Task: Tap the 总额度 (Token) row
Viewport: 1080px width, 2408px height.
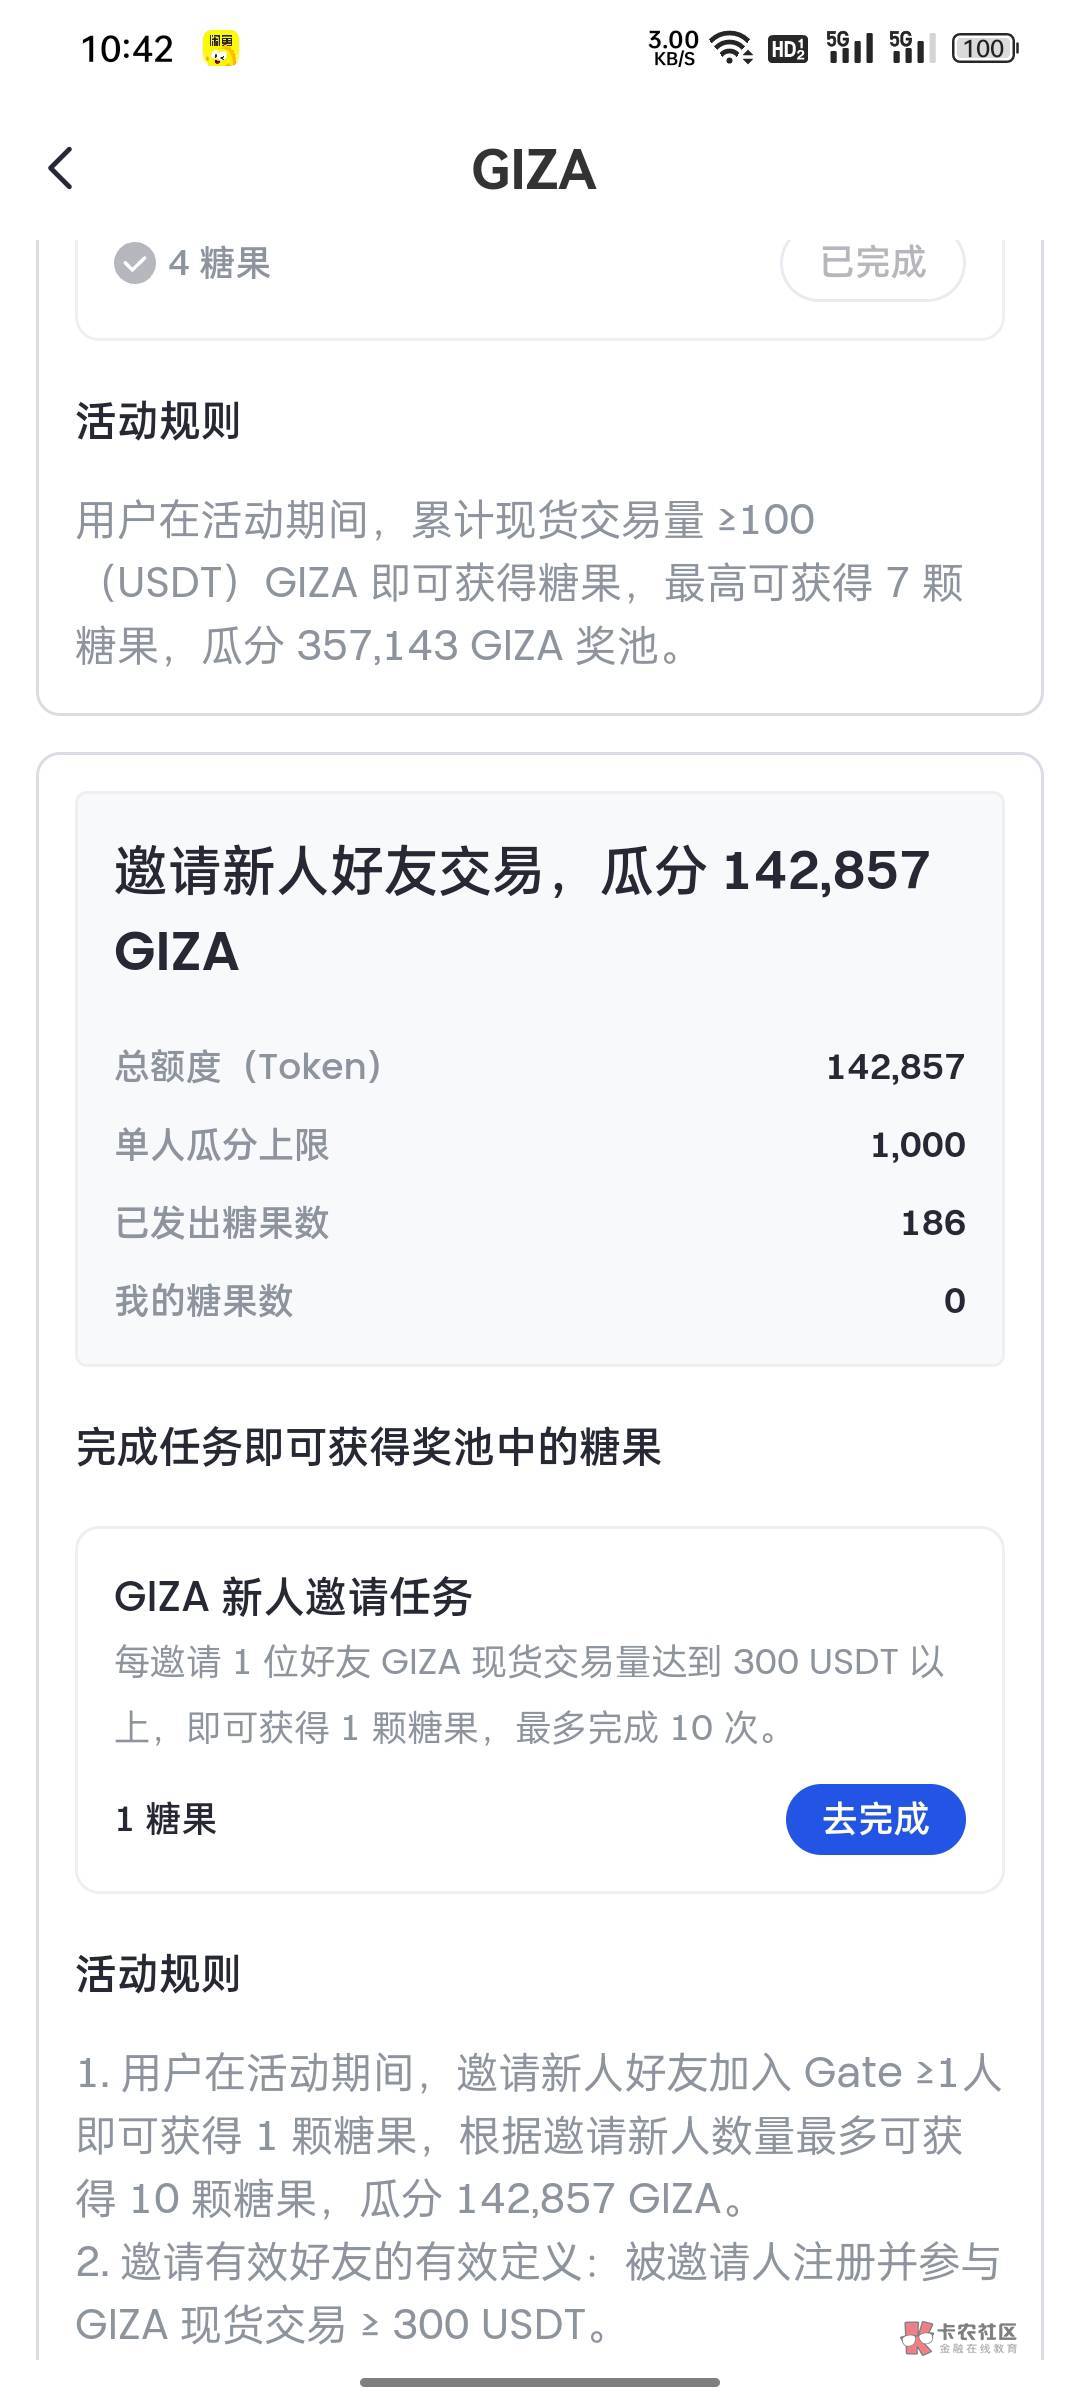Action: point(540,1067)
